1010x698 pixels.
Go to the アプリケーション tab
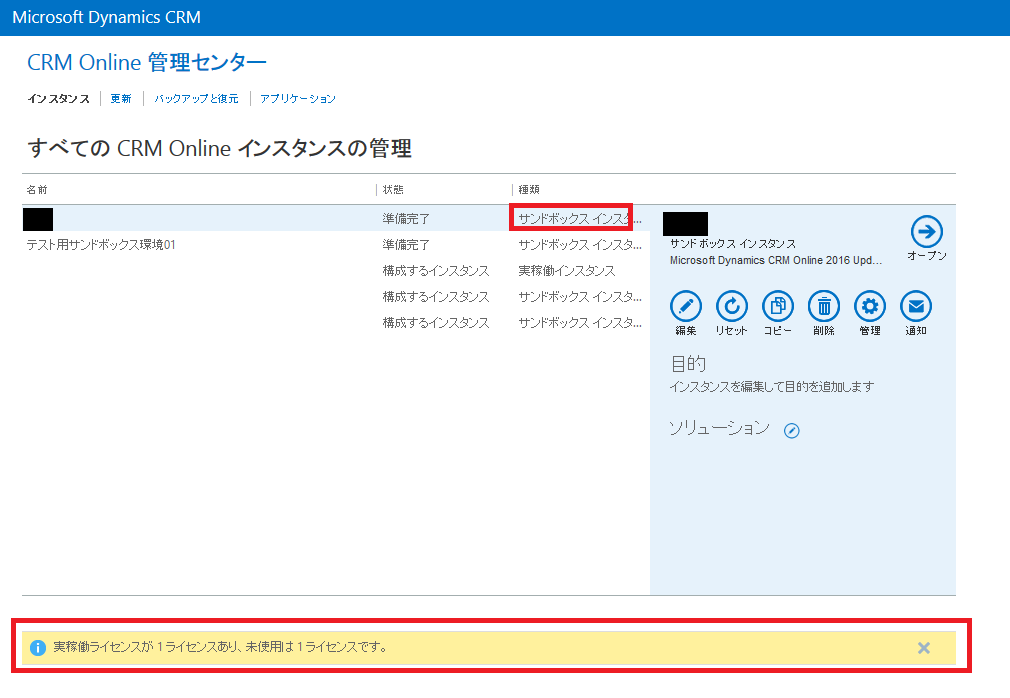click(x=298, y=99)
